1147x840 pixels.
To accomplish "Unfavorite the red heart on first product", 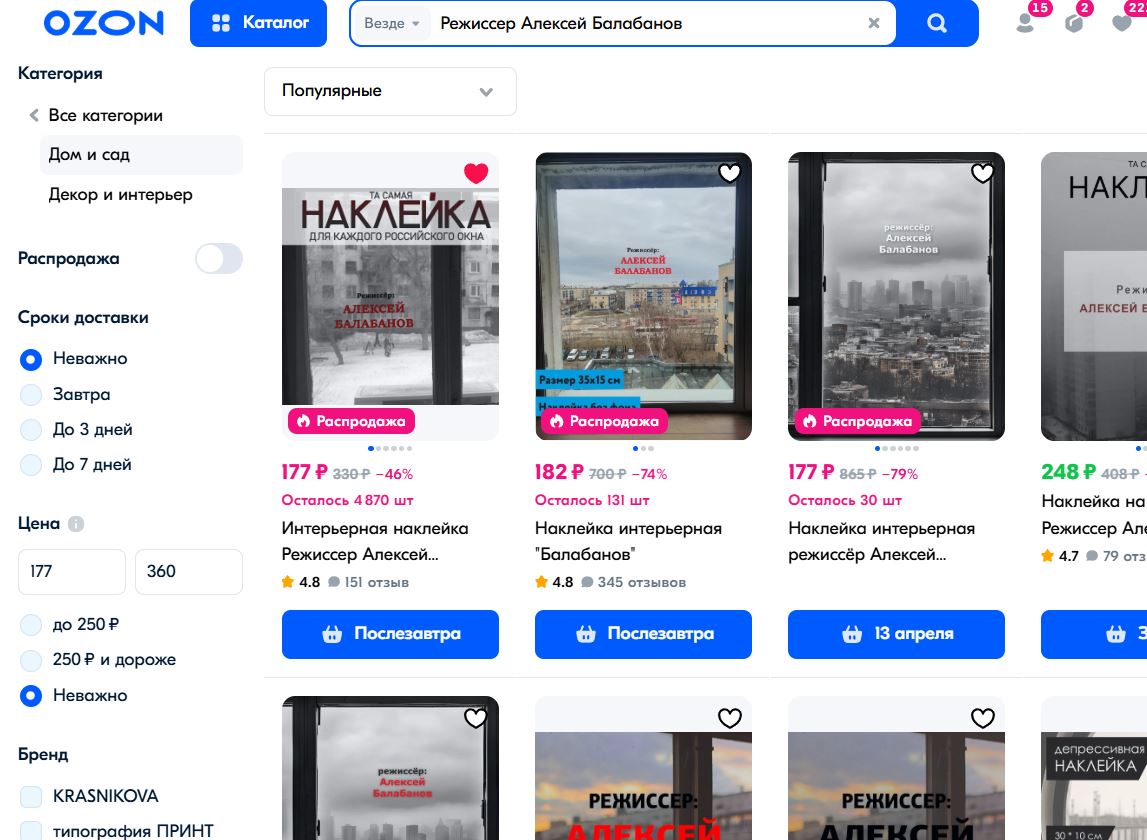I will (475, 173).
